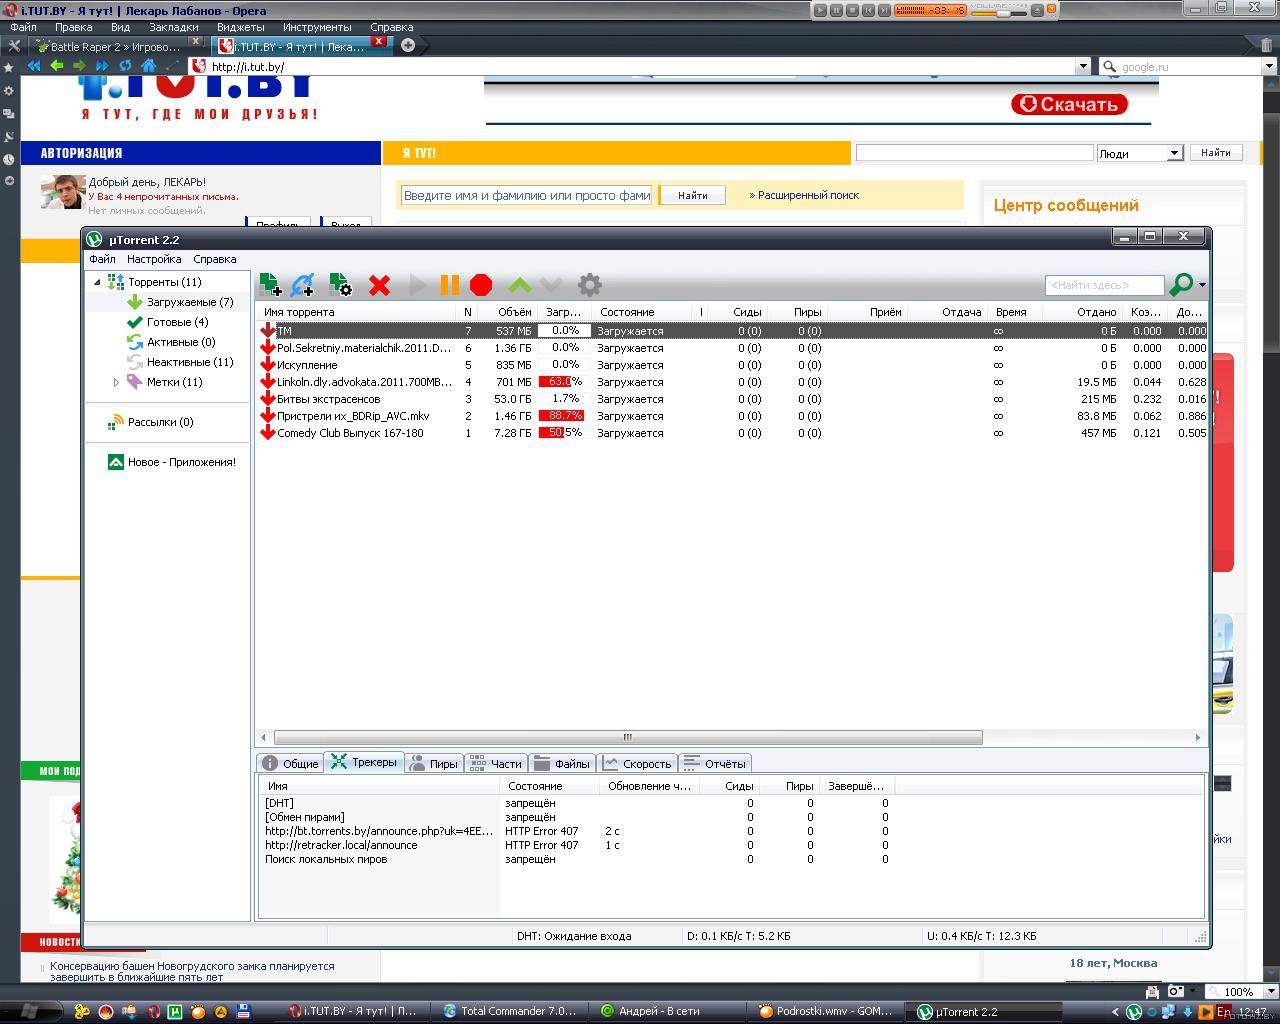The image size is (1280, 1024).
Task: Open uTorrent search engine dropdown arrow
Action: click(1202, 286)
